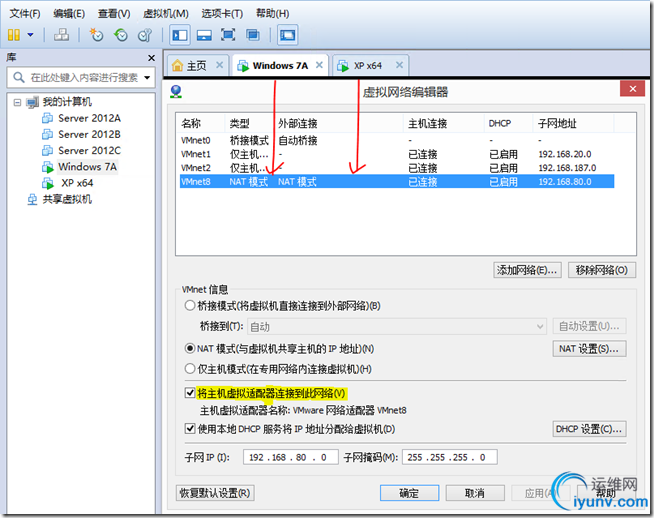The width and height of the screenshot is (654, 518).
Task: Click the console view toolbar icon
Action: click(x=288, y=35)
